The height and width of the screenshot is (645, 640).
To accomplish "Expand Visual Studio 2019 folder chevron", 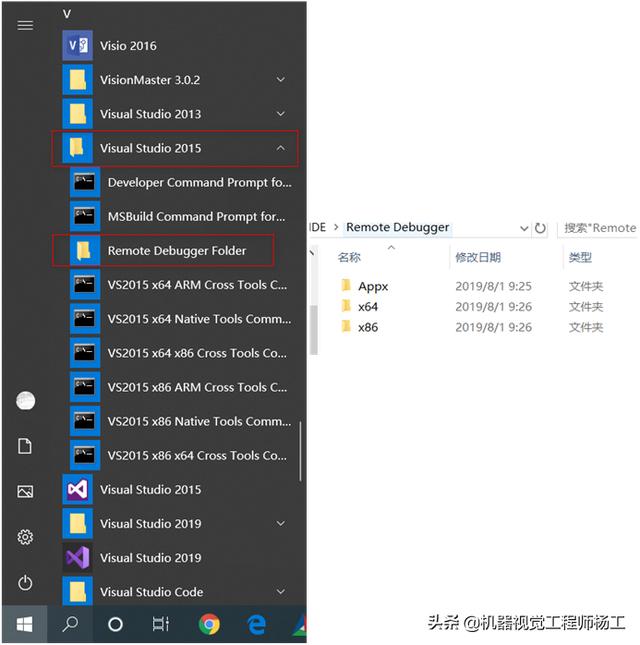I will (x=281, y=523).
